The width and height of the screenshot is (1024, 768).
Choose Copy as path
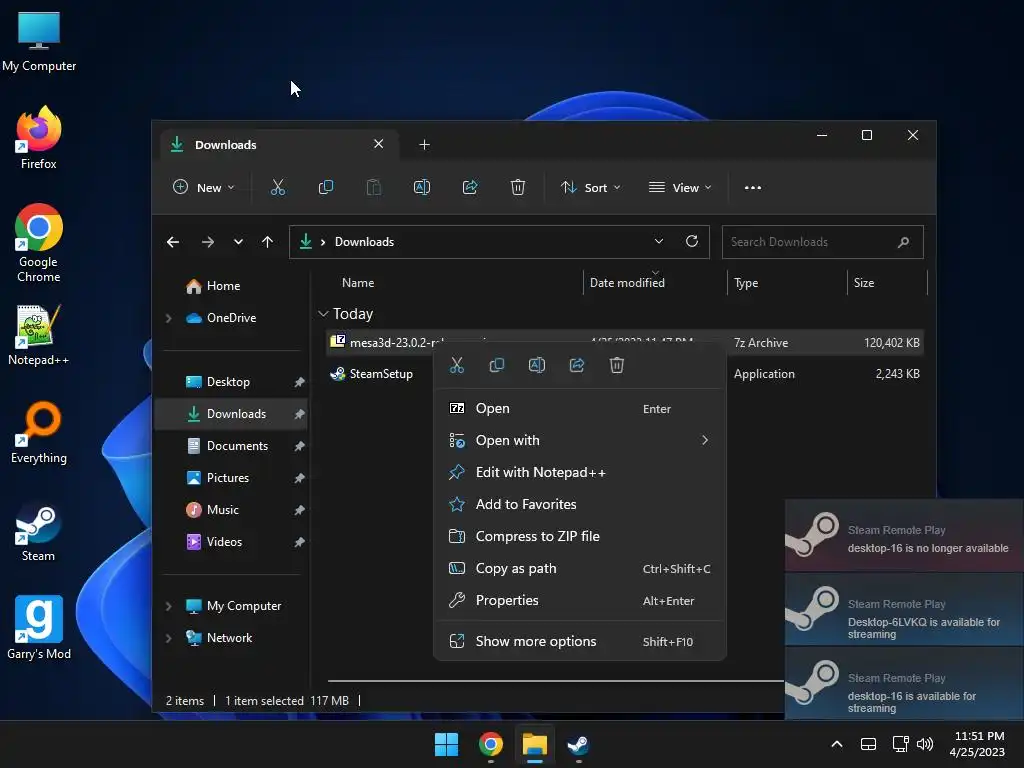pos(579,568)
